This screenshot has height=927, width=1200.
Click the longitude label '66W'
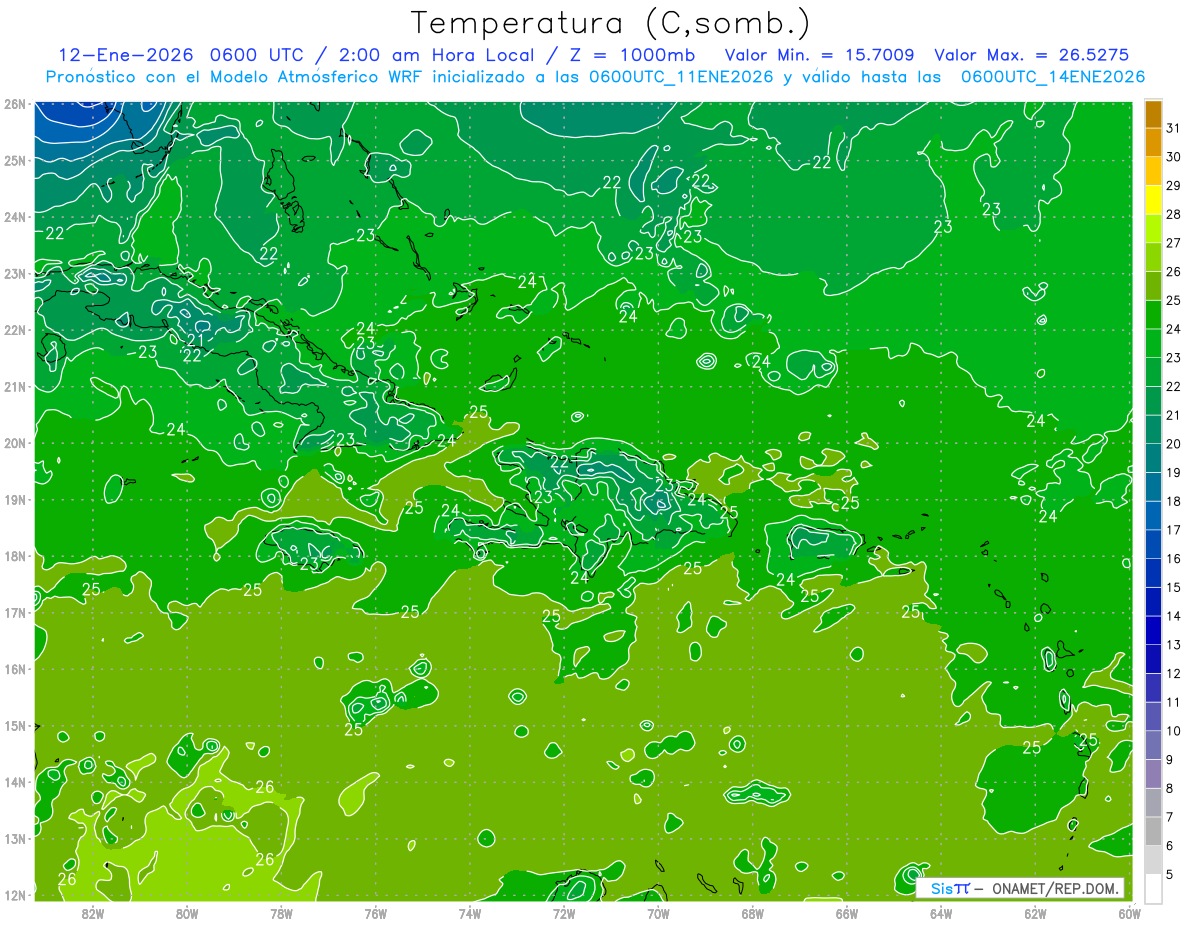coord(846,913)
